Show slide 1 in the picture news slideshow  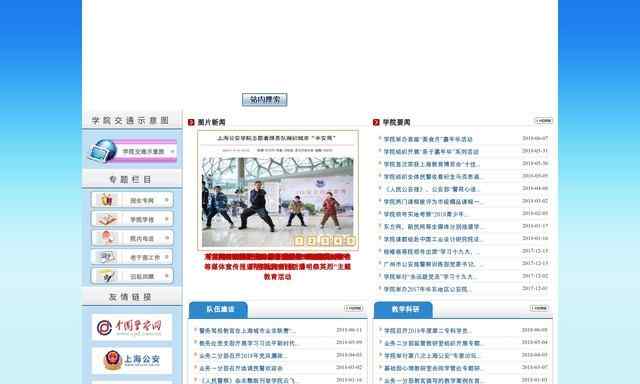click(x=299, y=241)
